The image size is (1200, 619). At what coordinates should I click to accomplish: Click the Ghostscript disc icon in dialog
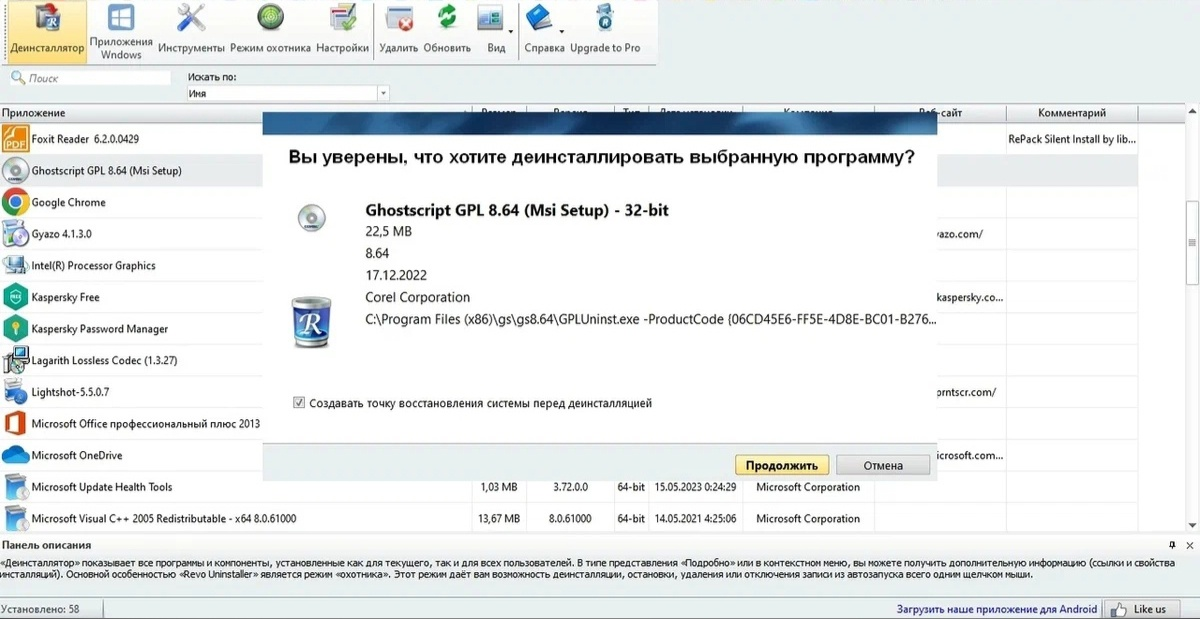point(310,217)
